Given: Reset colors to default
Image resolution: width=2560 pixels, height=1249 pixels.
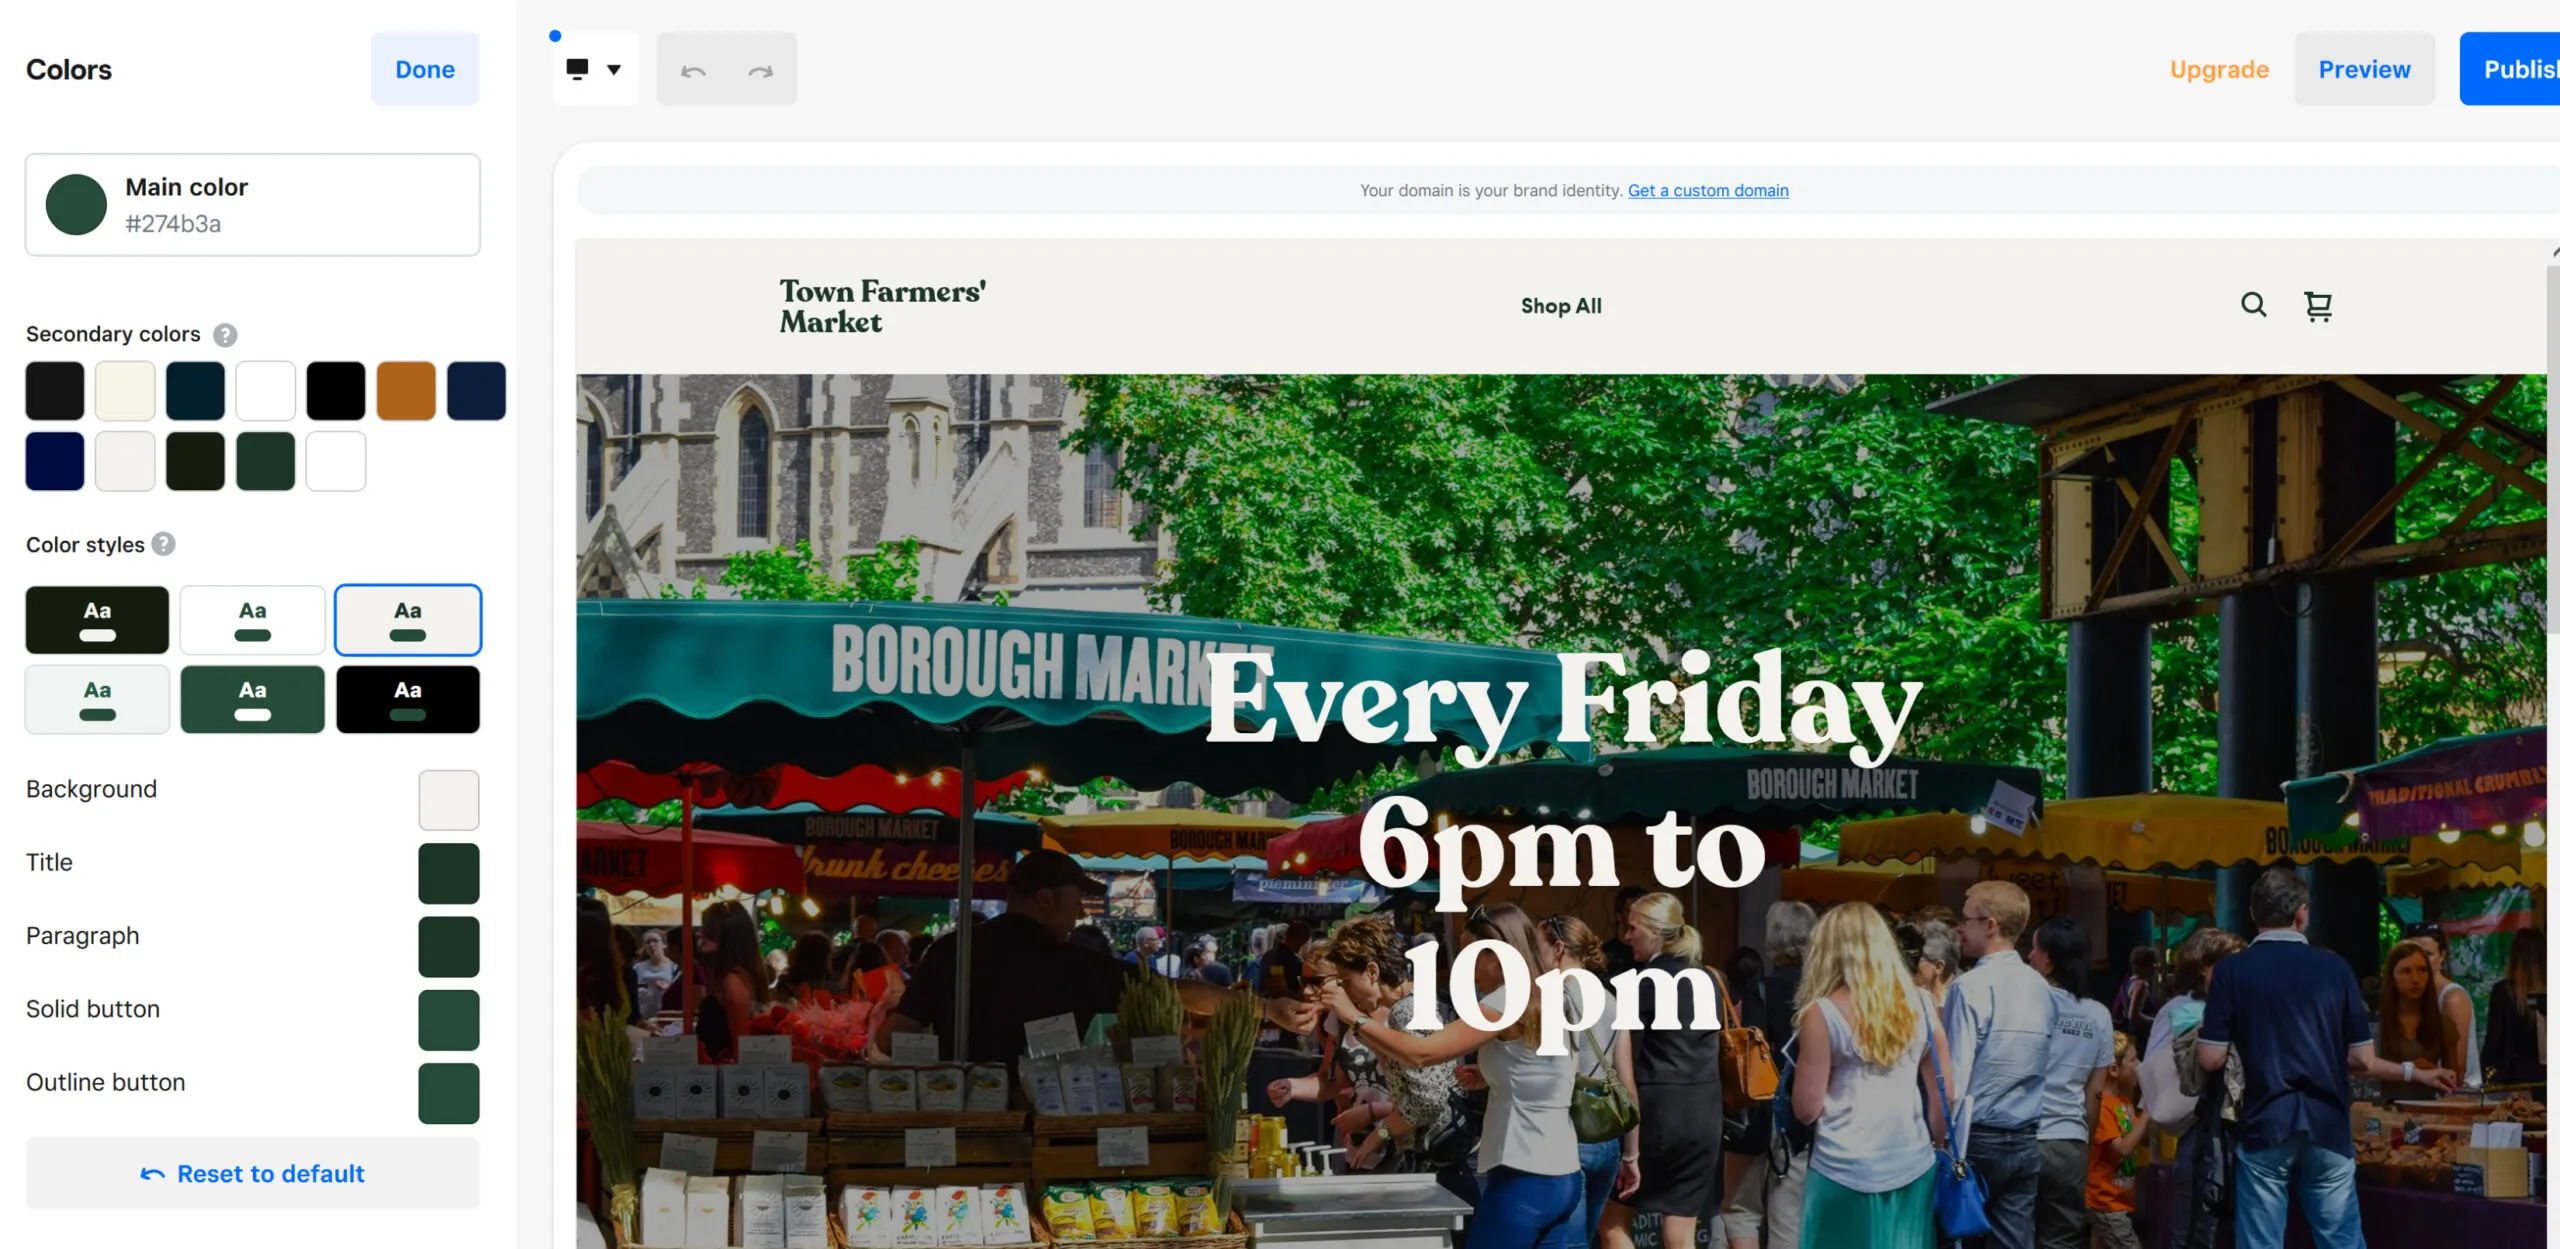Looking at the screenshot, I should pyautogui.click(x=252, y=1173).
